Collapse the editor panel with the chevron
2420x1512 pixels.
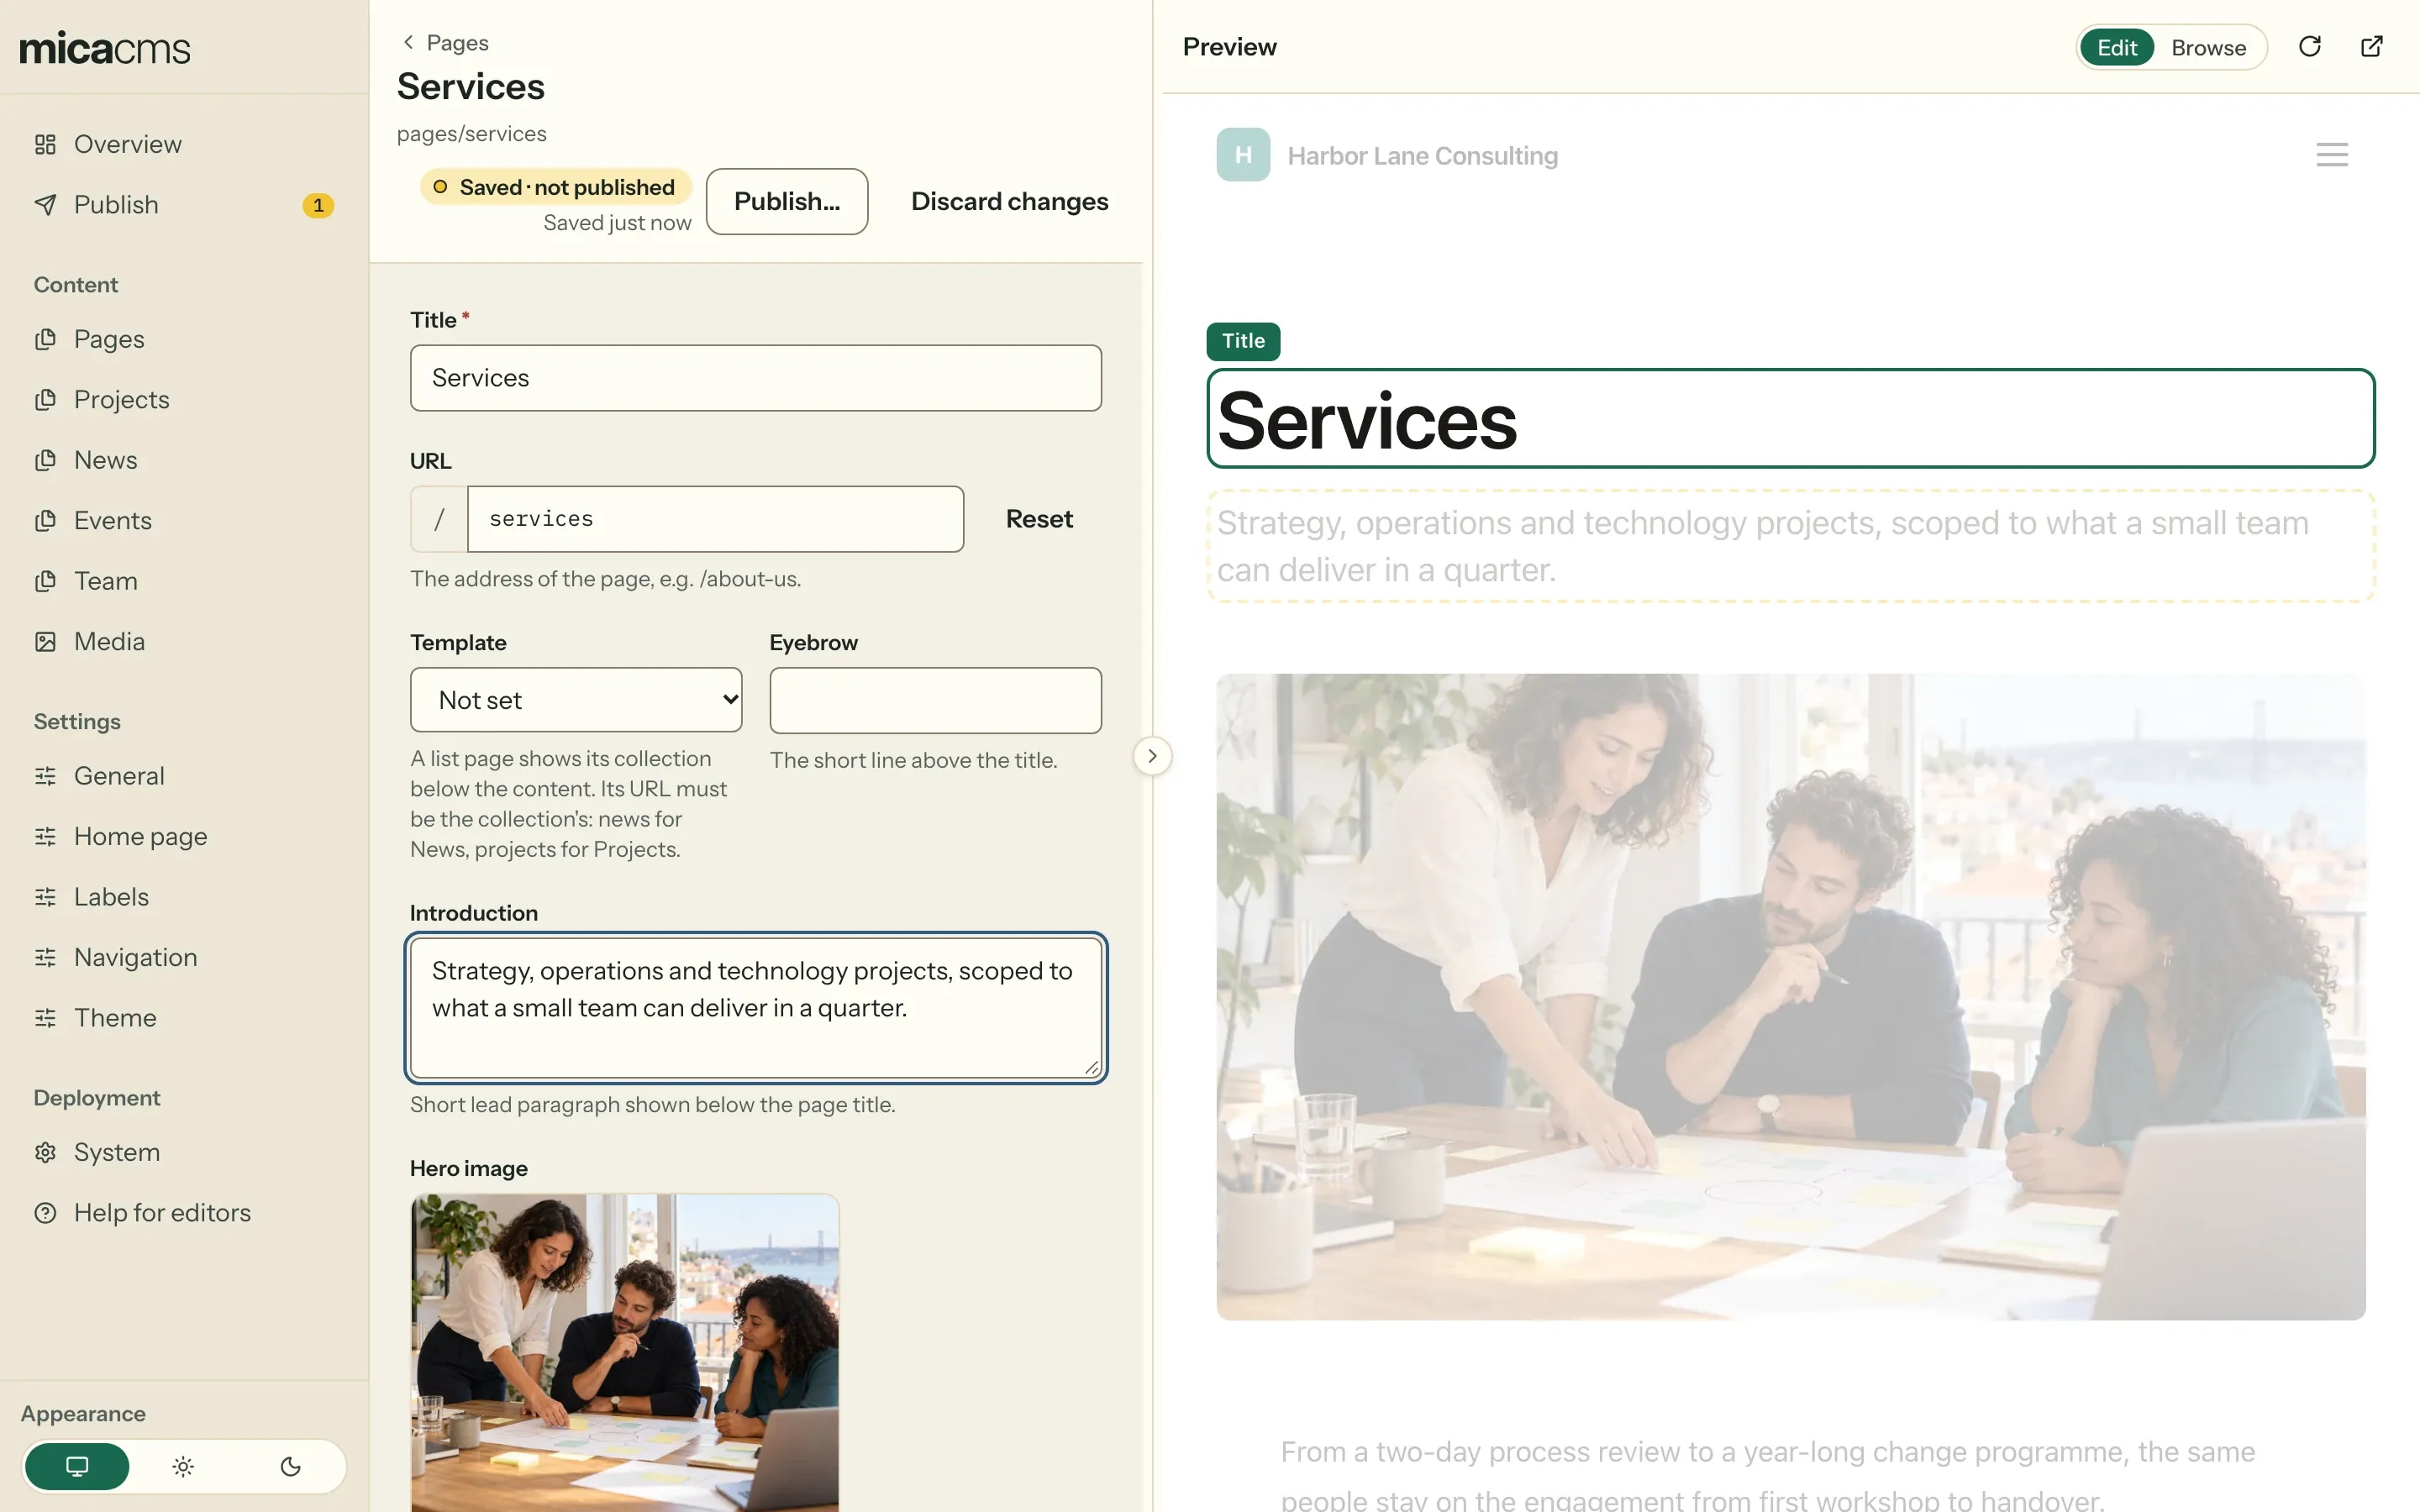click(x=1152, y=756)
